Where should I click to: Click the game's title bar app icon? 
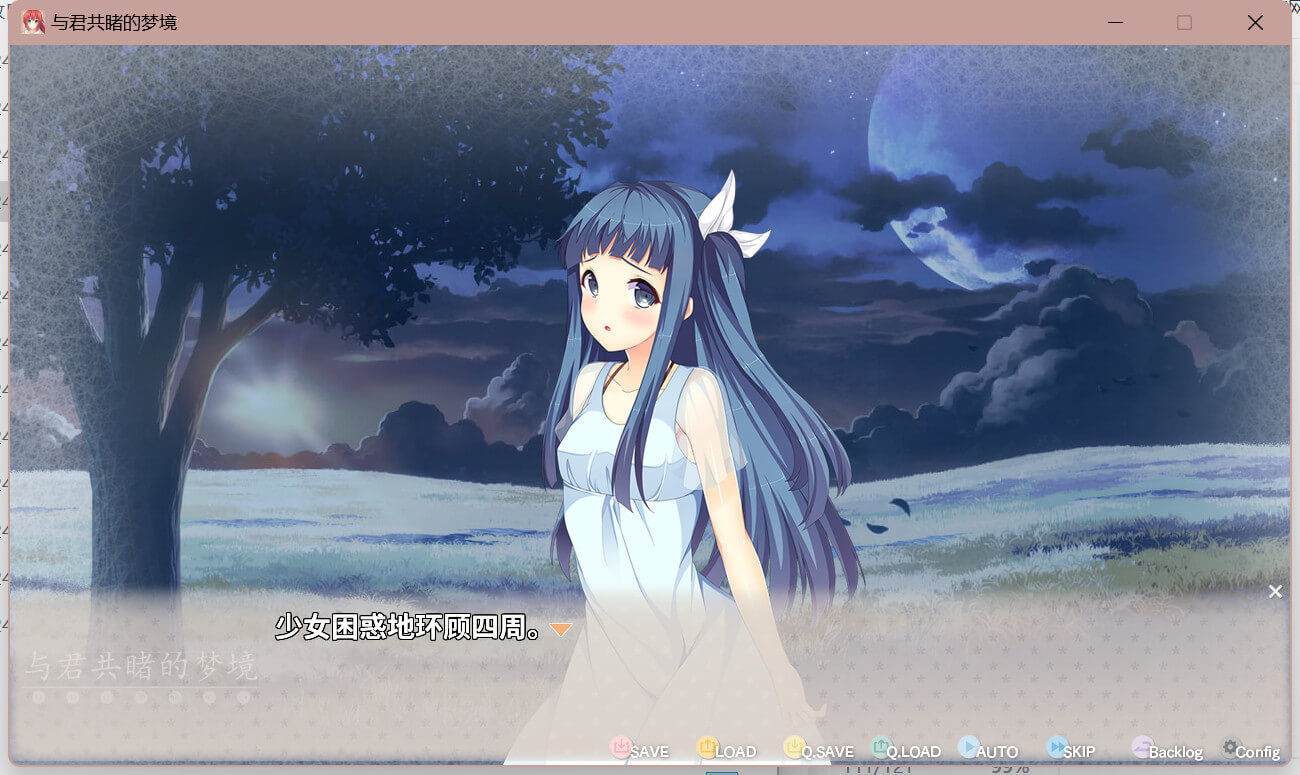[33, 22]
